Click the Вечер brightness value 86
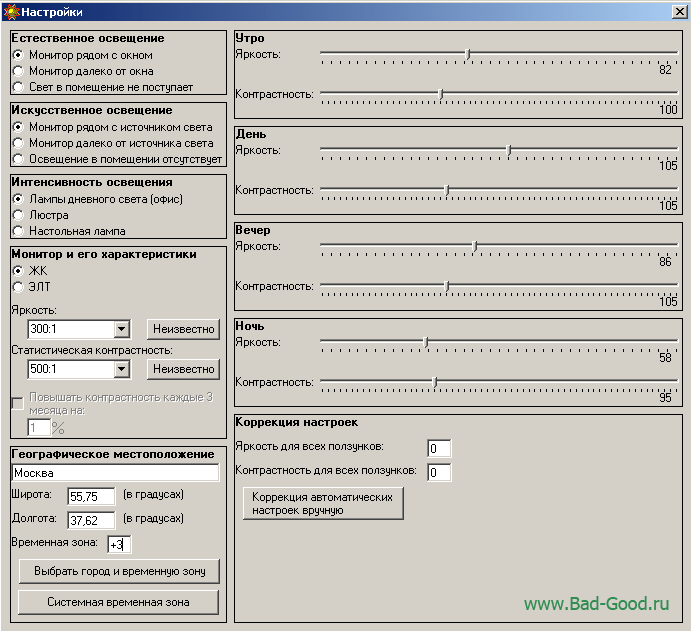This screenshot has height=631, width=691. tap(665, 262)
